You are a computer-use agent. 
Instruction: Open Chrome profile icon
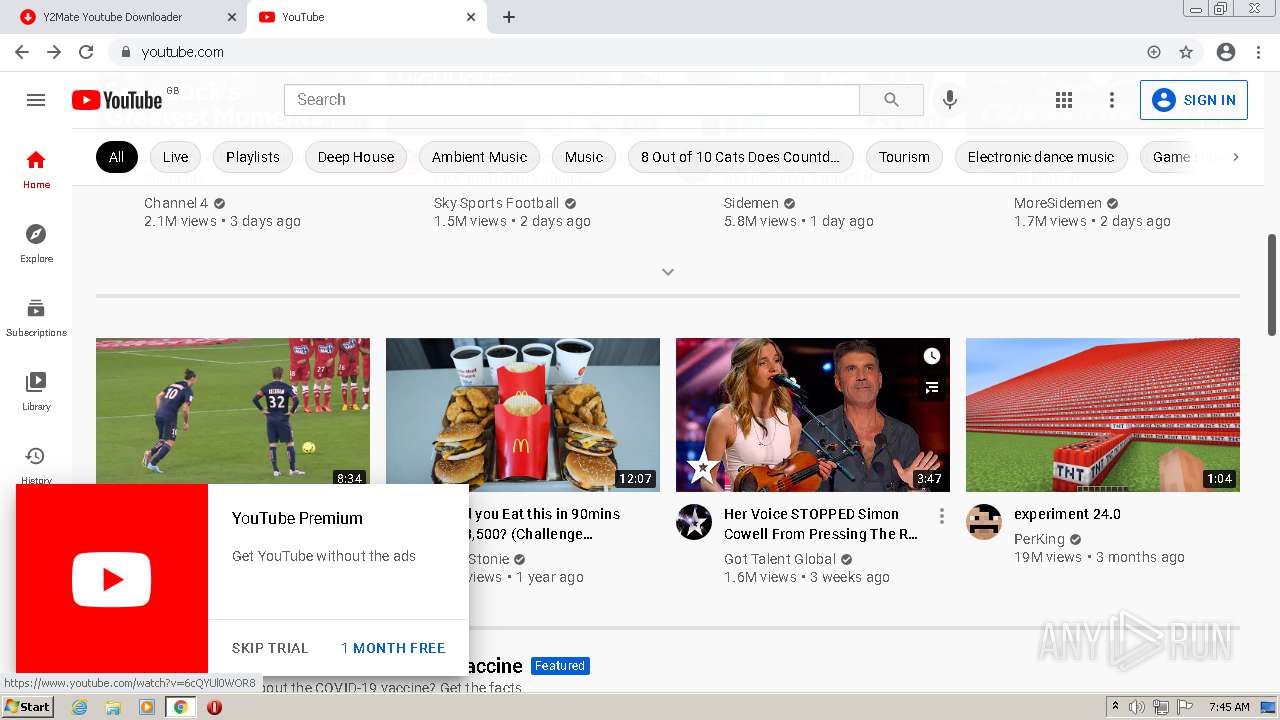[x=1226, y=52]
